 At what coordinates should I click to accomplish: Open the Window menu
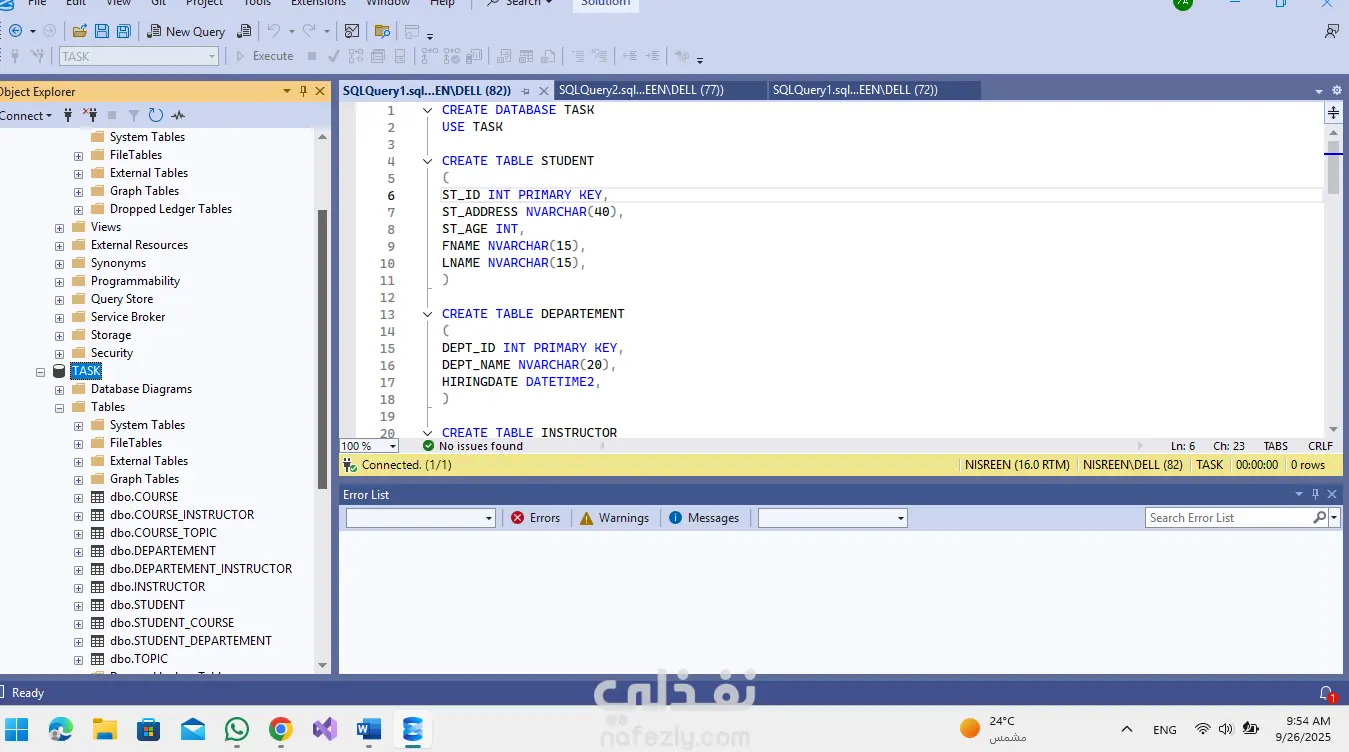[388, 3]
